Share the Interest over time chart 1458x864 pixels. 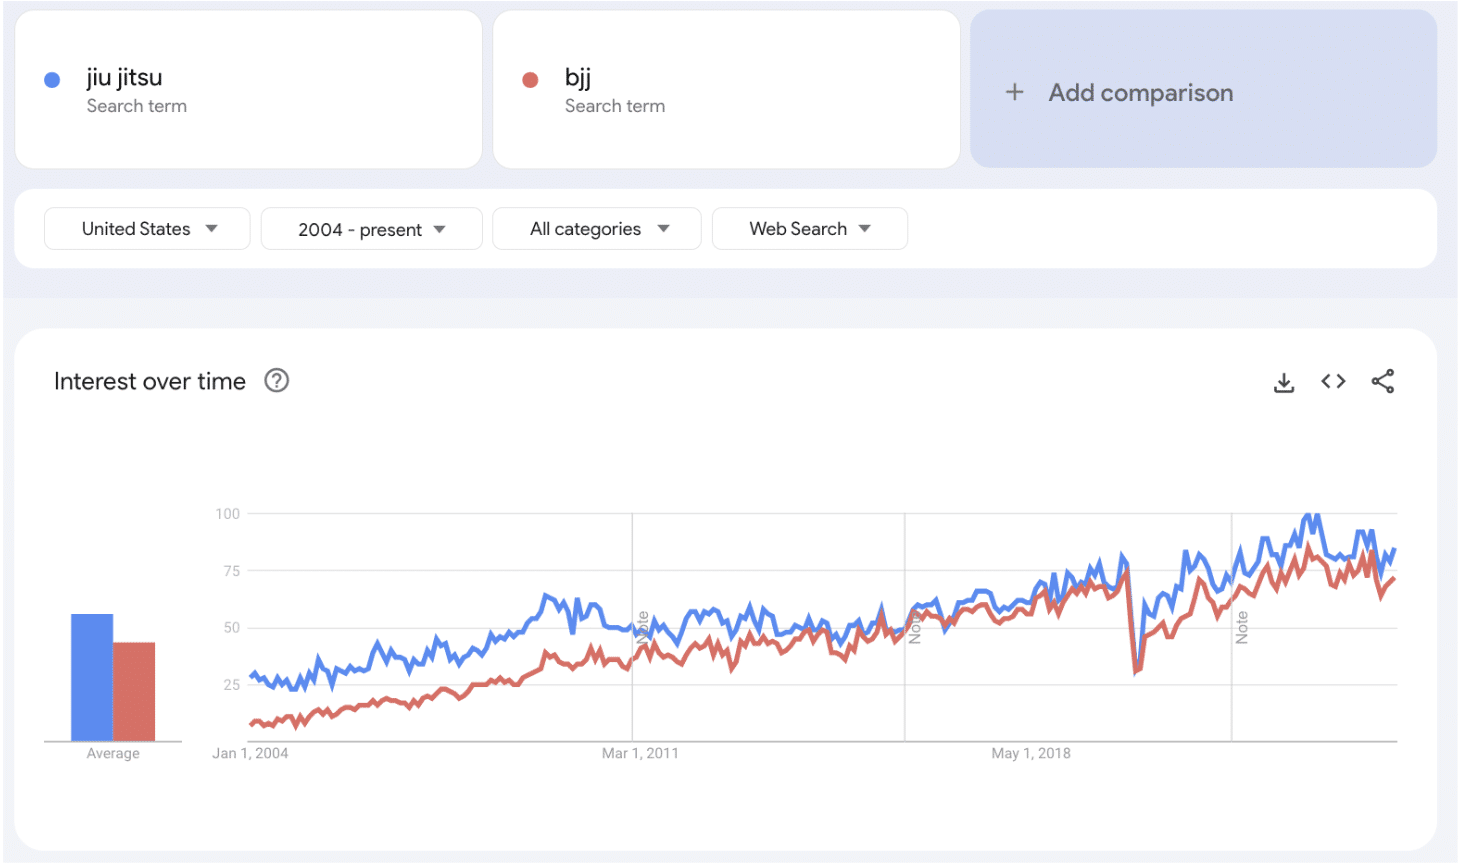[1383, 381]
